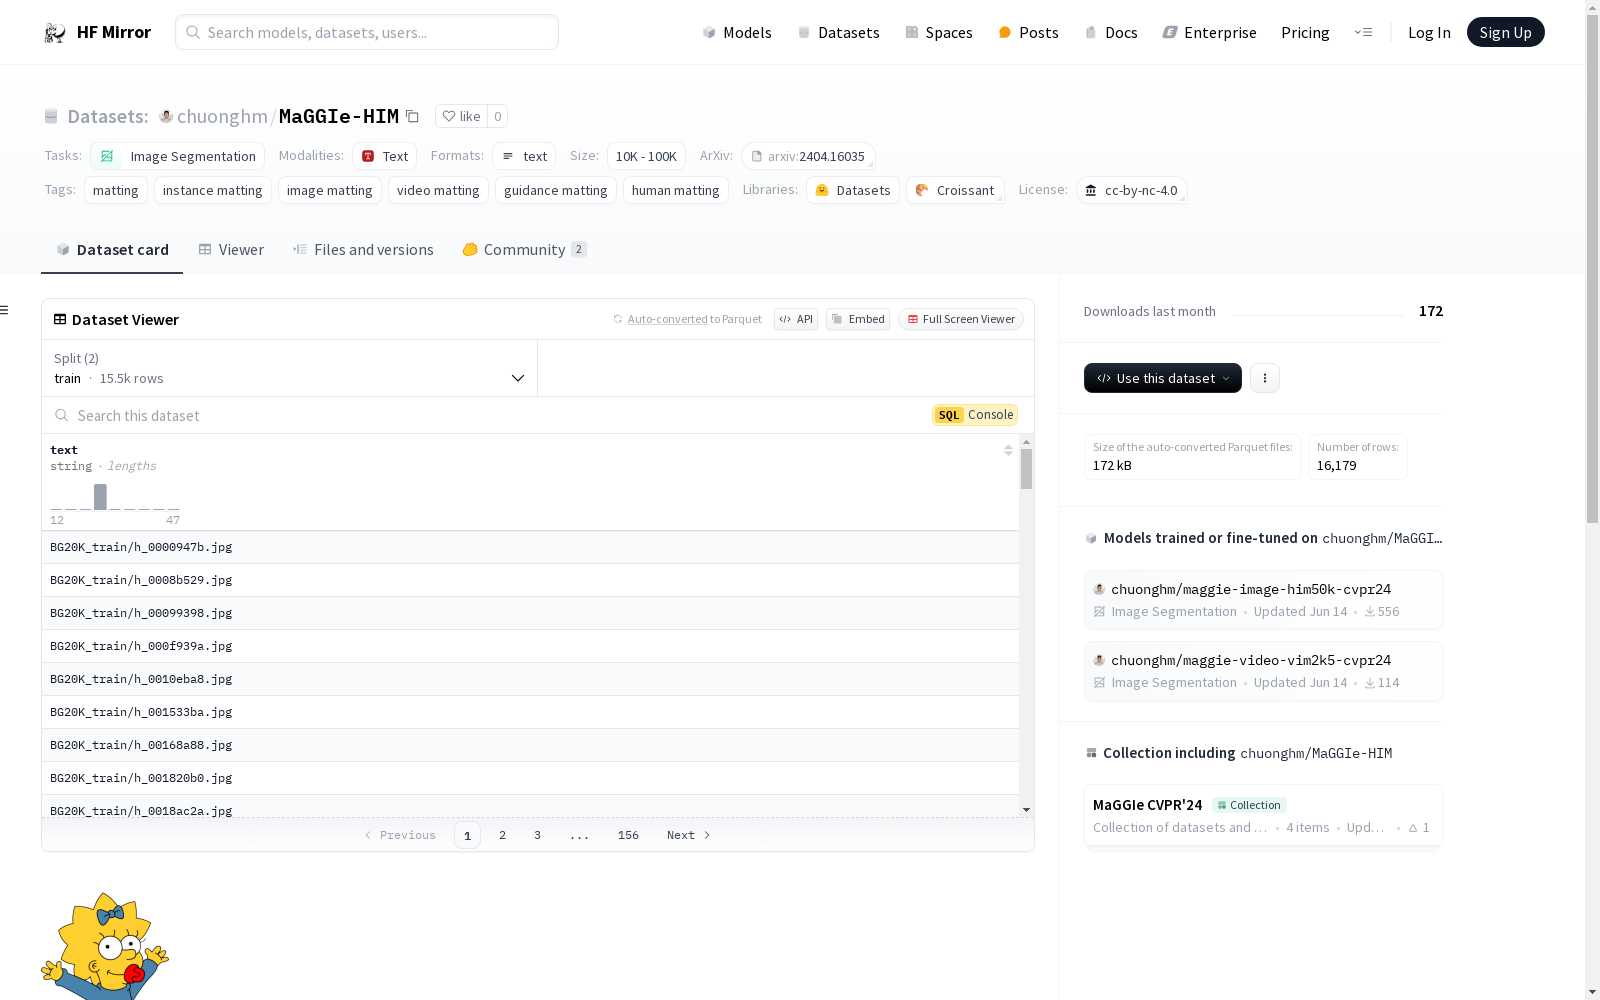The image size is (1600, 1000).
Task: Go to Datasets in the top navigation
Action: [x=838, y=32]
